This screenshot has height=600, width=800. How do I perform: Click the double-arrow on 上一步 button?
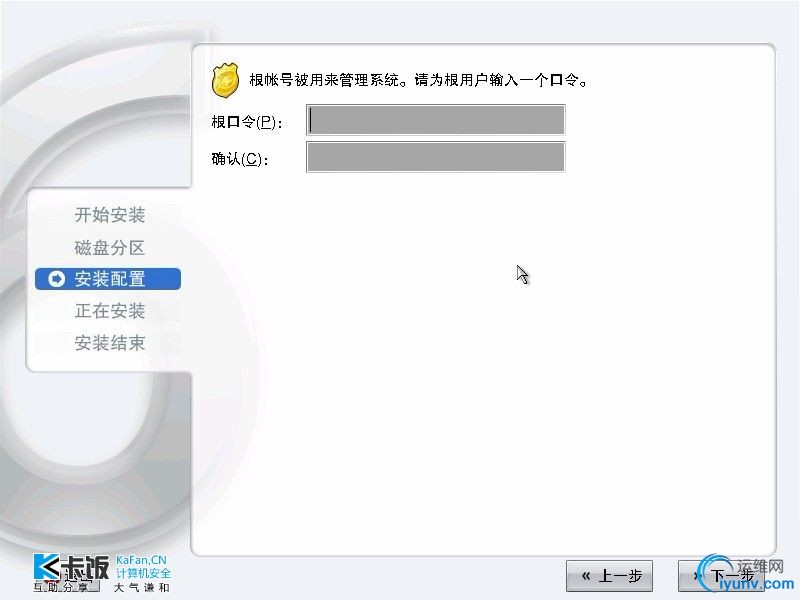(x=586, y=576)
